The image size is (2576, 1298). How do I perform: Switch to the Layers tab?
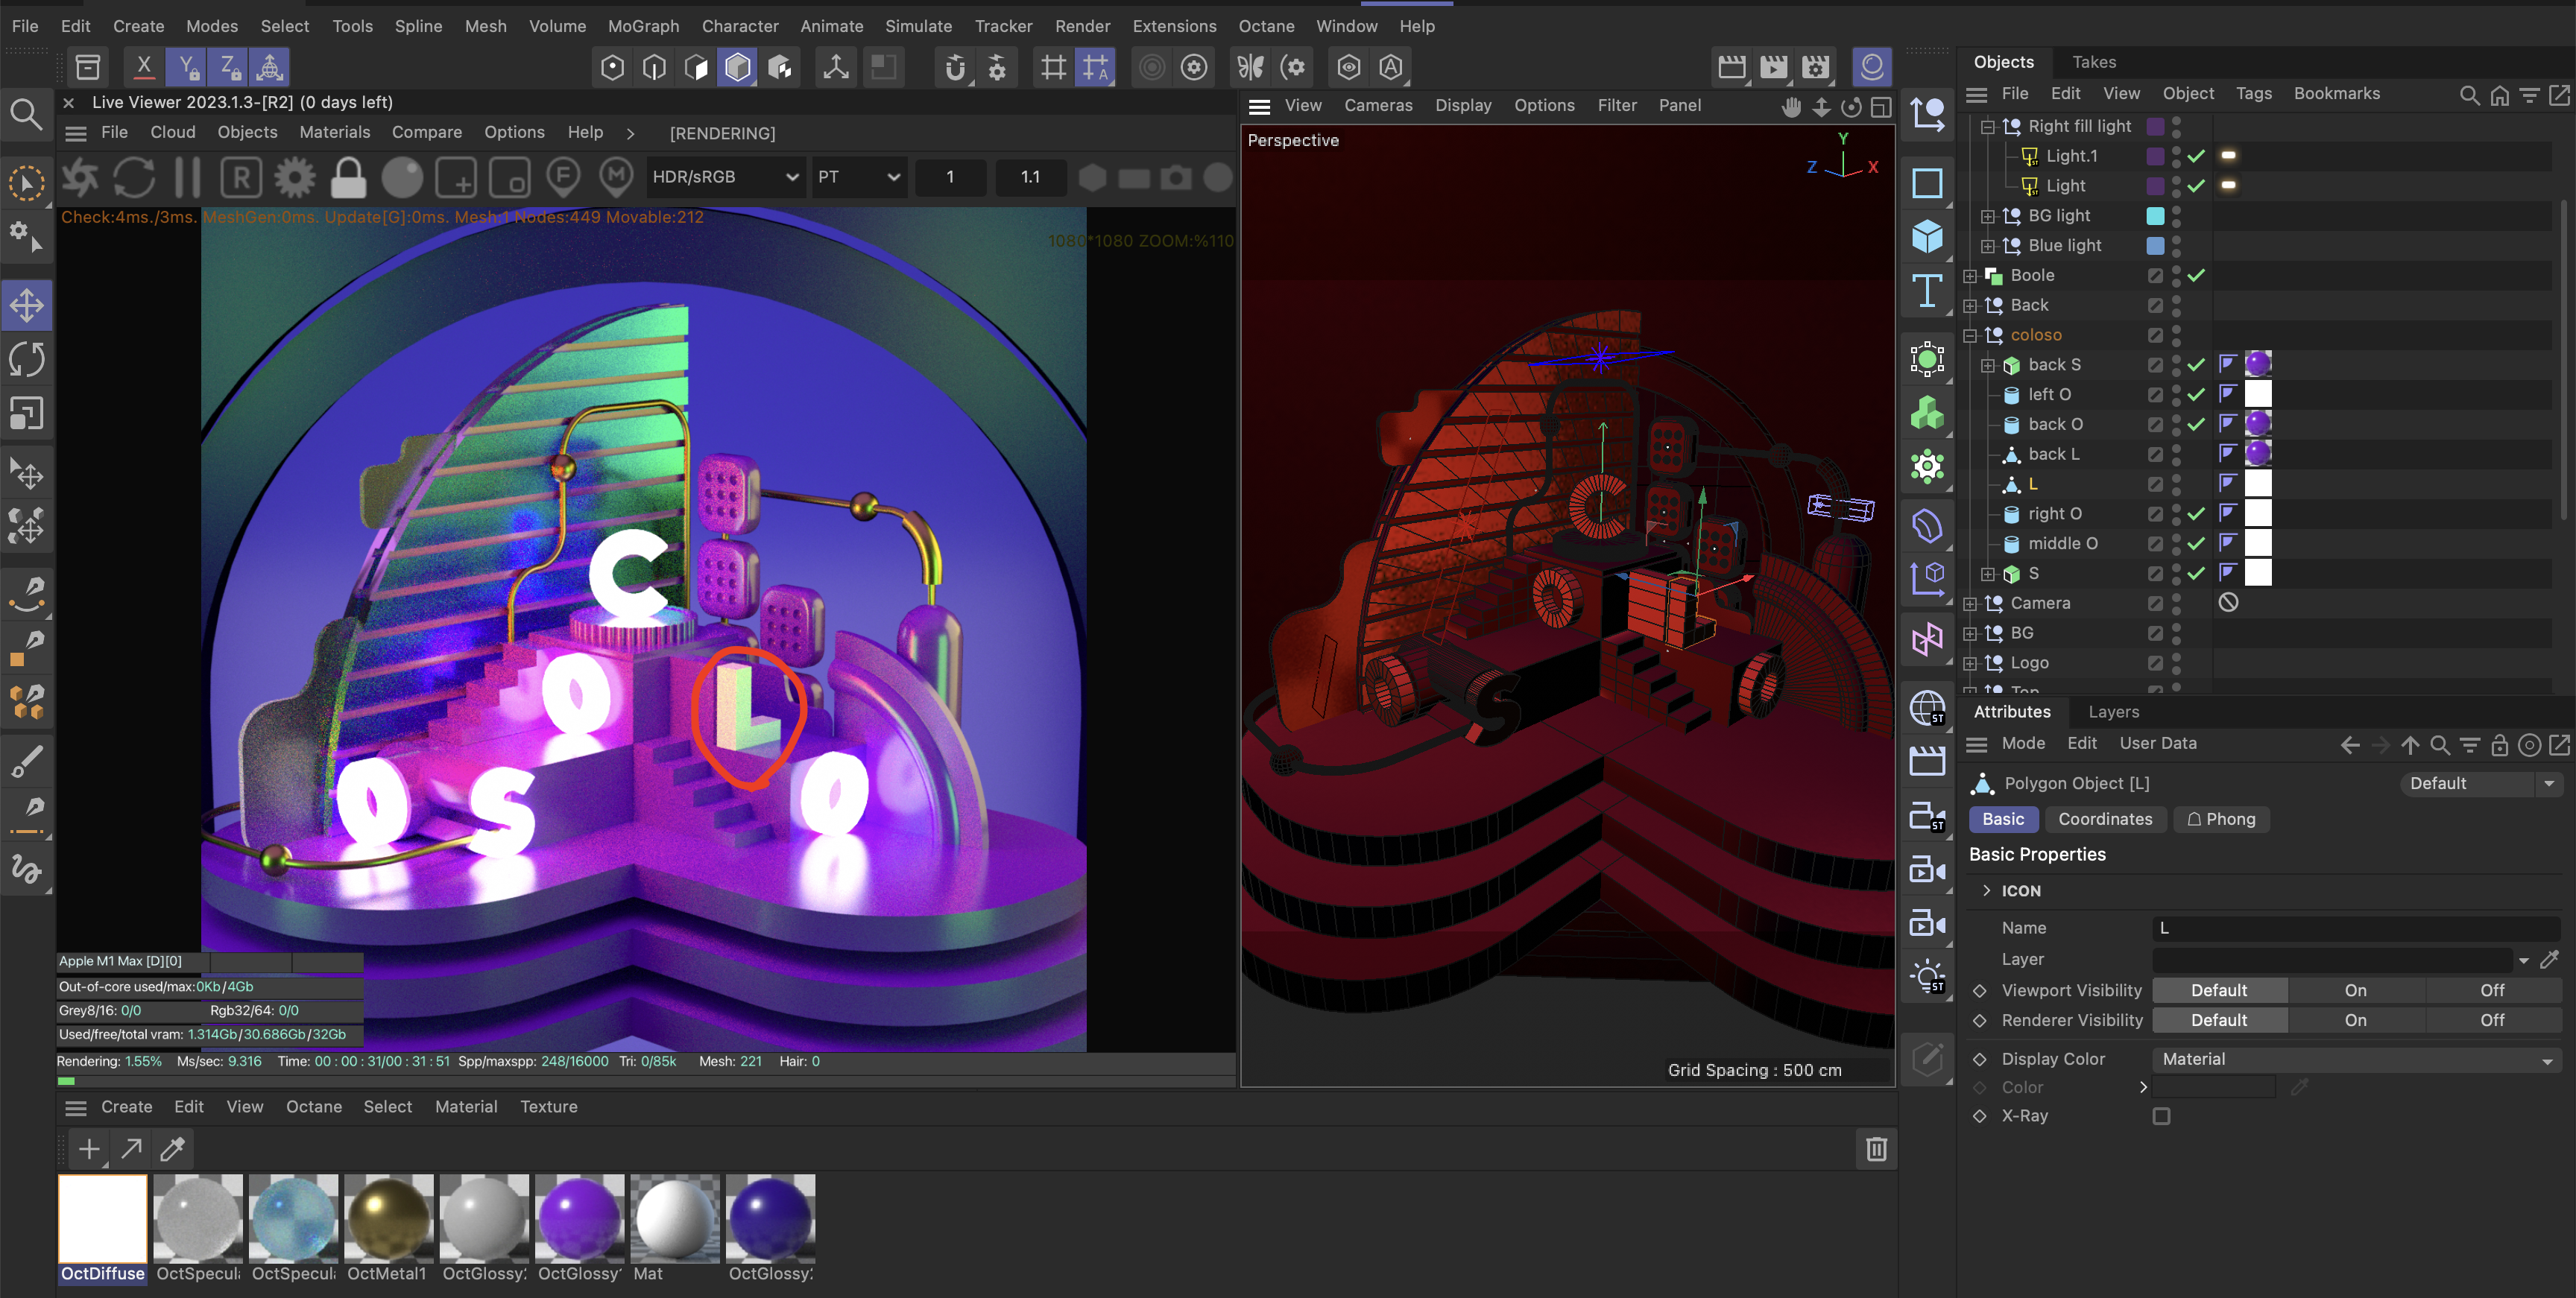tap(2113, 712)
